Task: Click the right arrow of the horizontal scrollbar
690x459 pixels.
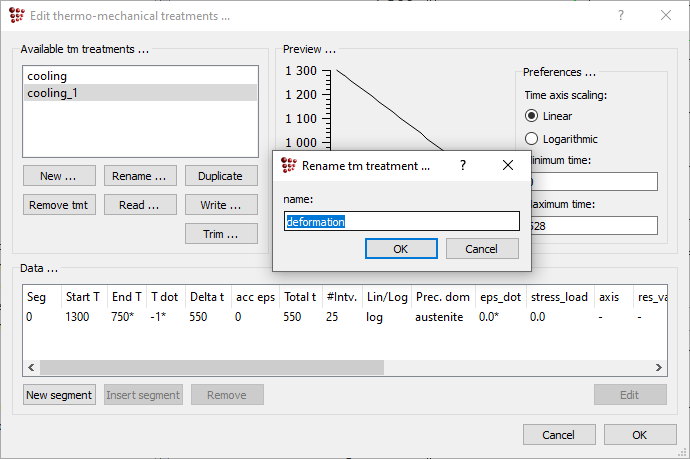Action: [659, 367]
